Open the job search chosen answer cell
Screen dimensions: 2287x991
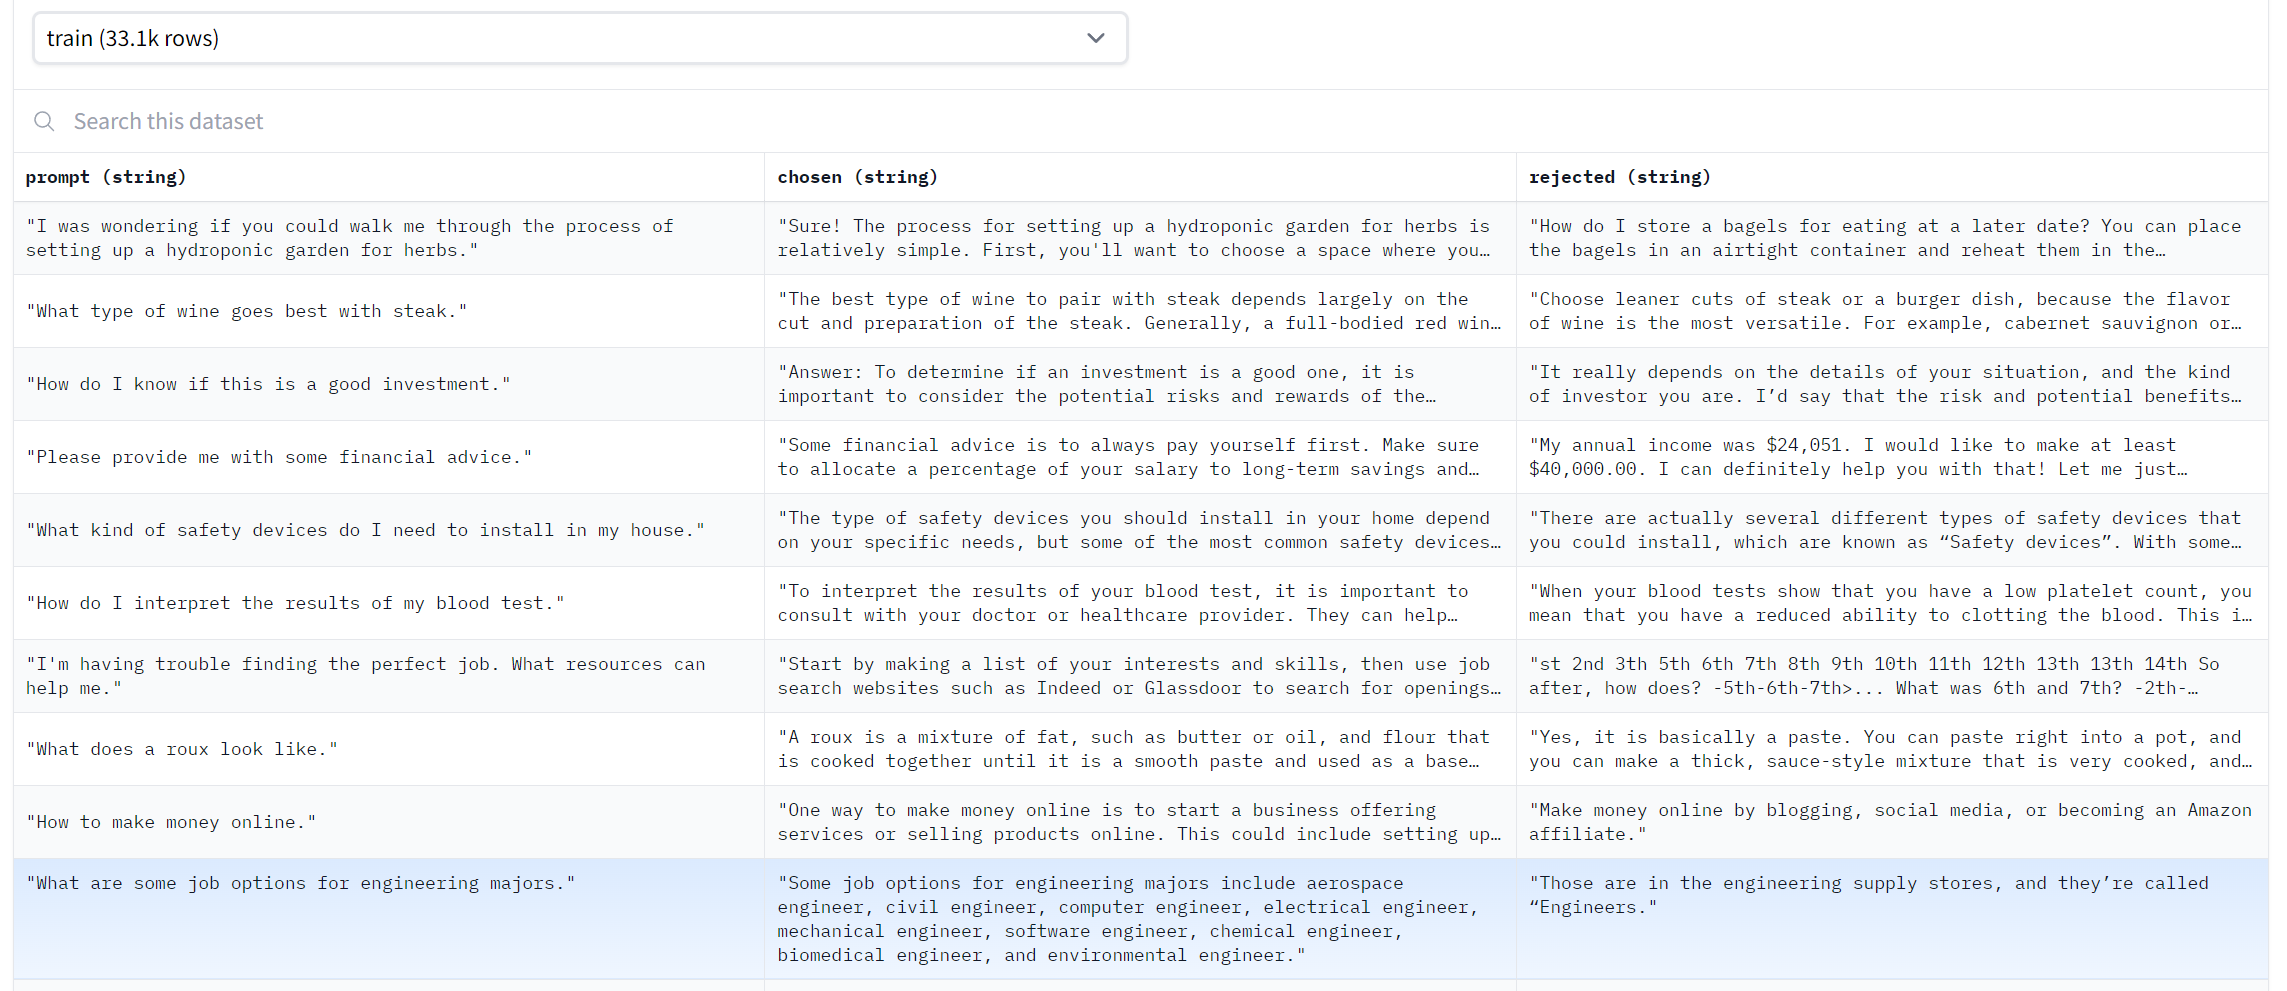(x=1138, y=675)
